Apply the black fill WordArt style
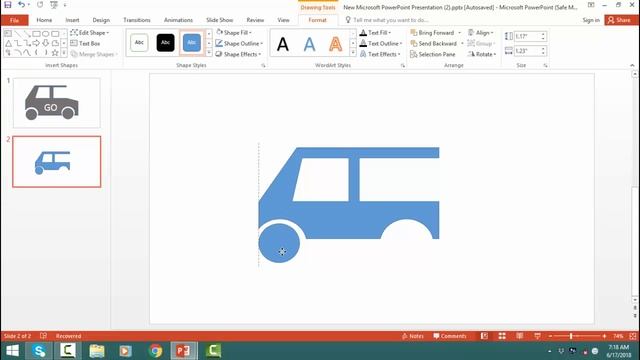Viewport: 640px width, 360px height. click(x=283, y=44)
